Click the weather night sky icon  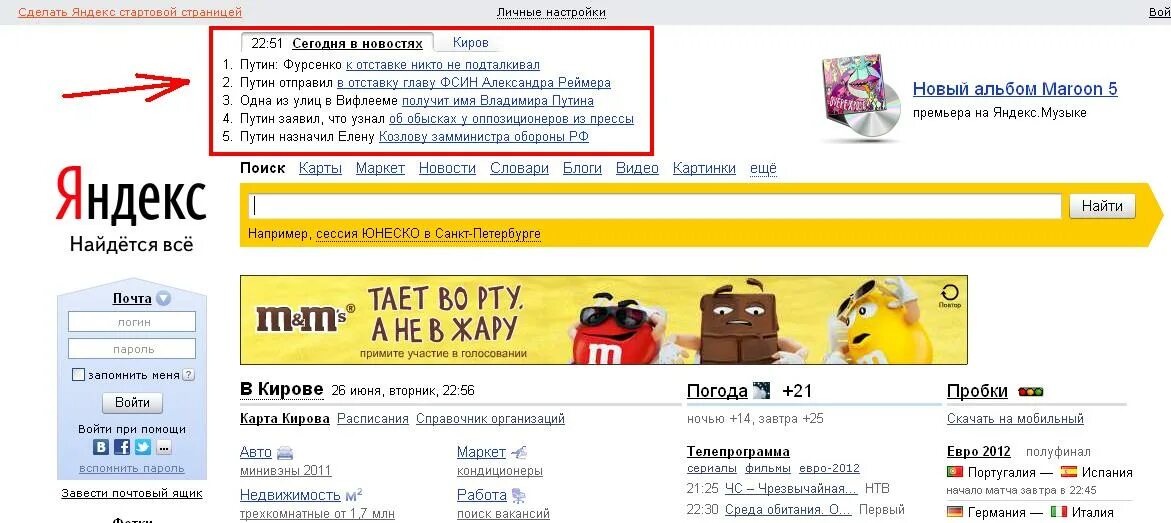(762, 391)
